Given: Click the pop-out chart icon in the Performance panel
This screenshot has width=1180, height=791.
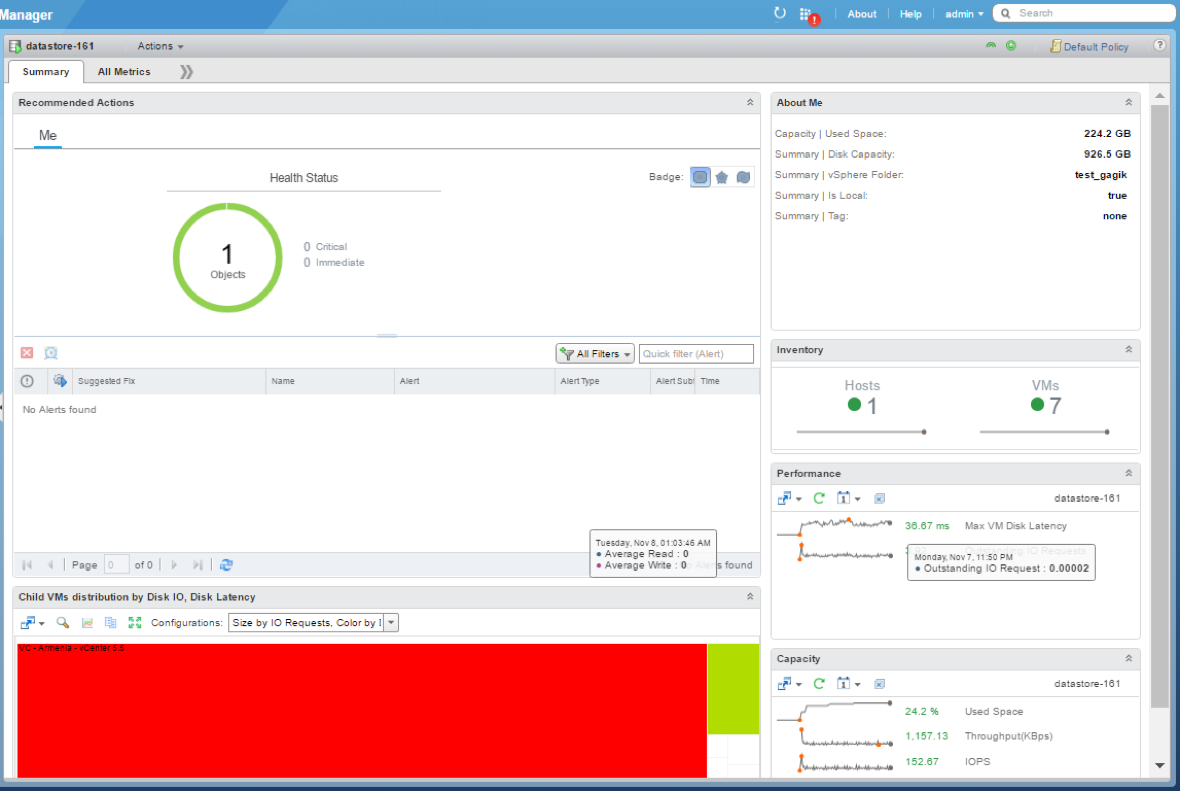Looking at the screenshot, I should coord(786,498).
